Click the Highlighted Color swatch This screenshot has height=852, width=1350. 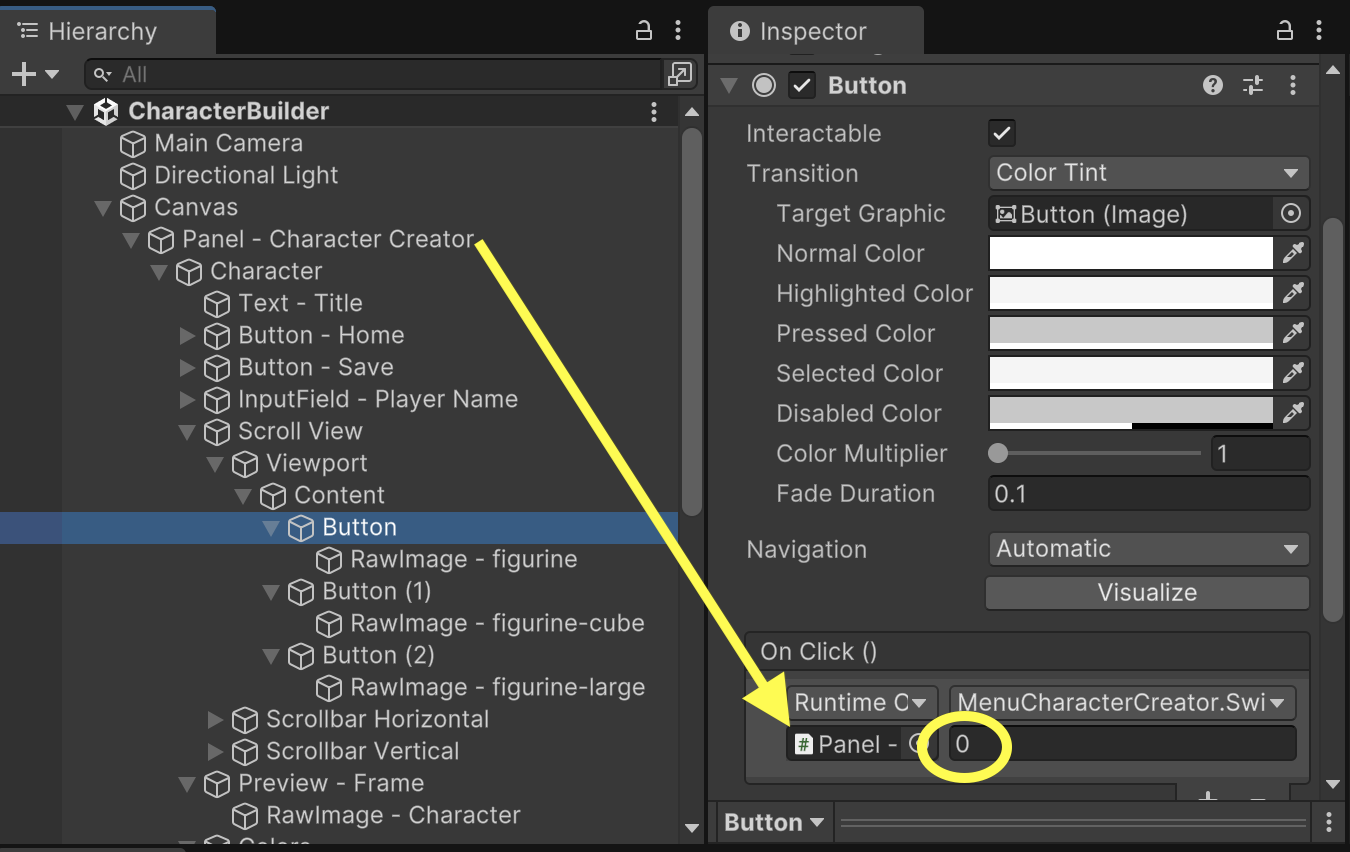point(1130,293)
